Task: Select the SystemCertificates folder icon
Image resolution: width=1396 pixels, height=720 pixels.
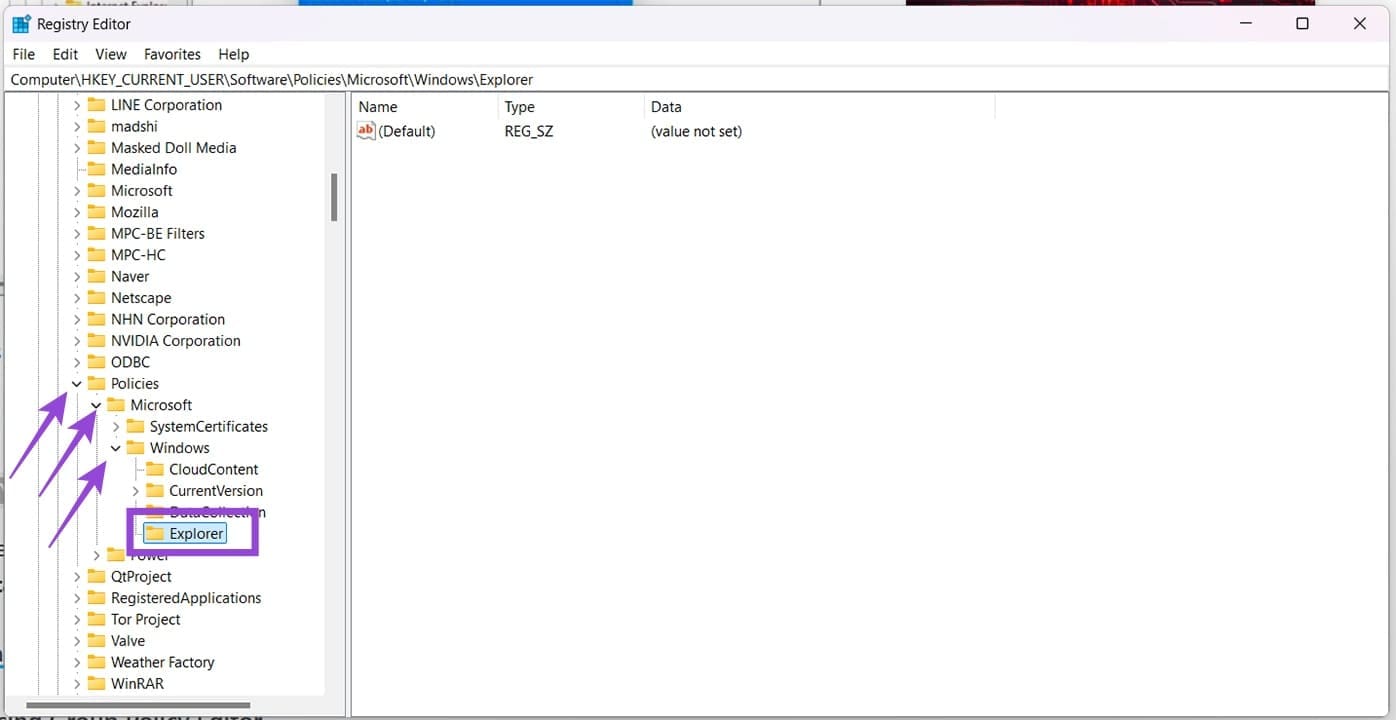Action: 135,427
